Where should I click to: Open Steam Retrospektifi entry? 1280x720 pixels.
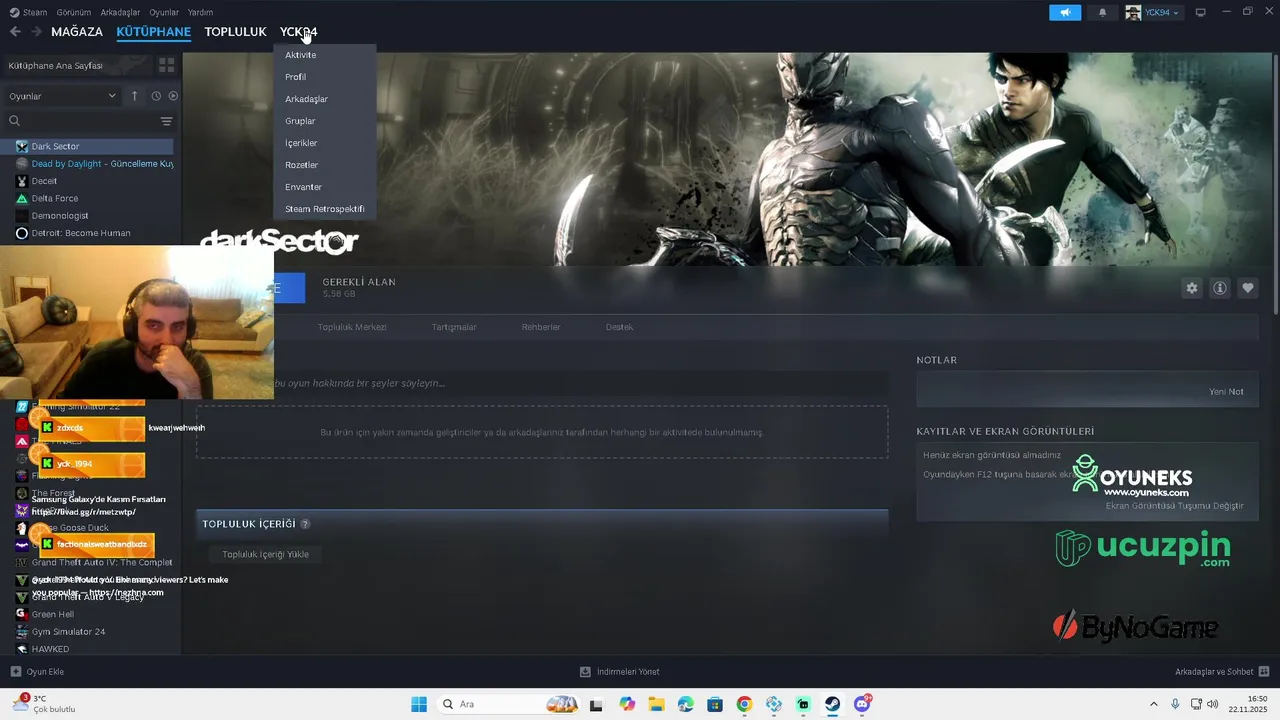point(325,209)
